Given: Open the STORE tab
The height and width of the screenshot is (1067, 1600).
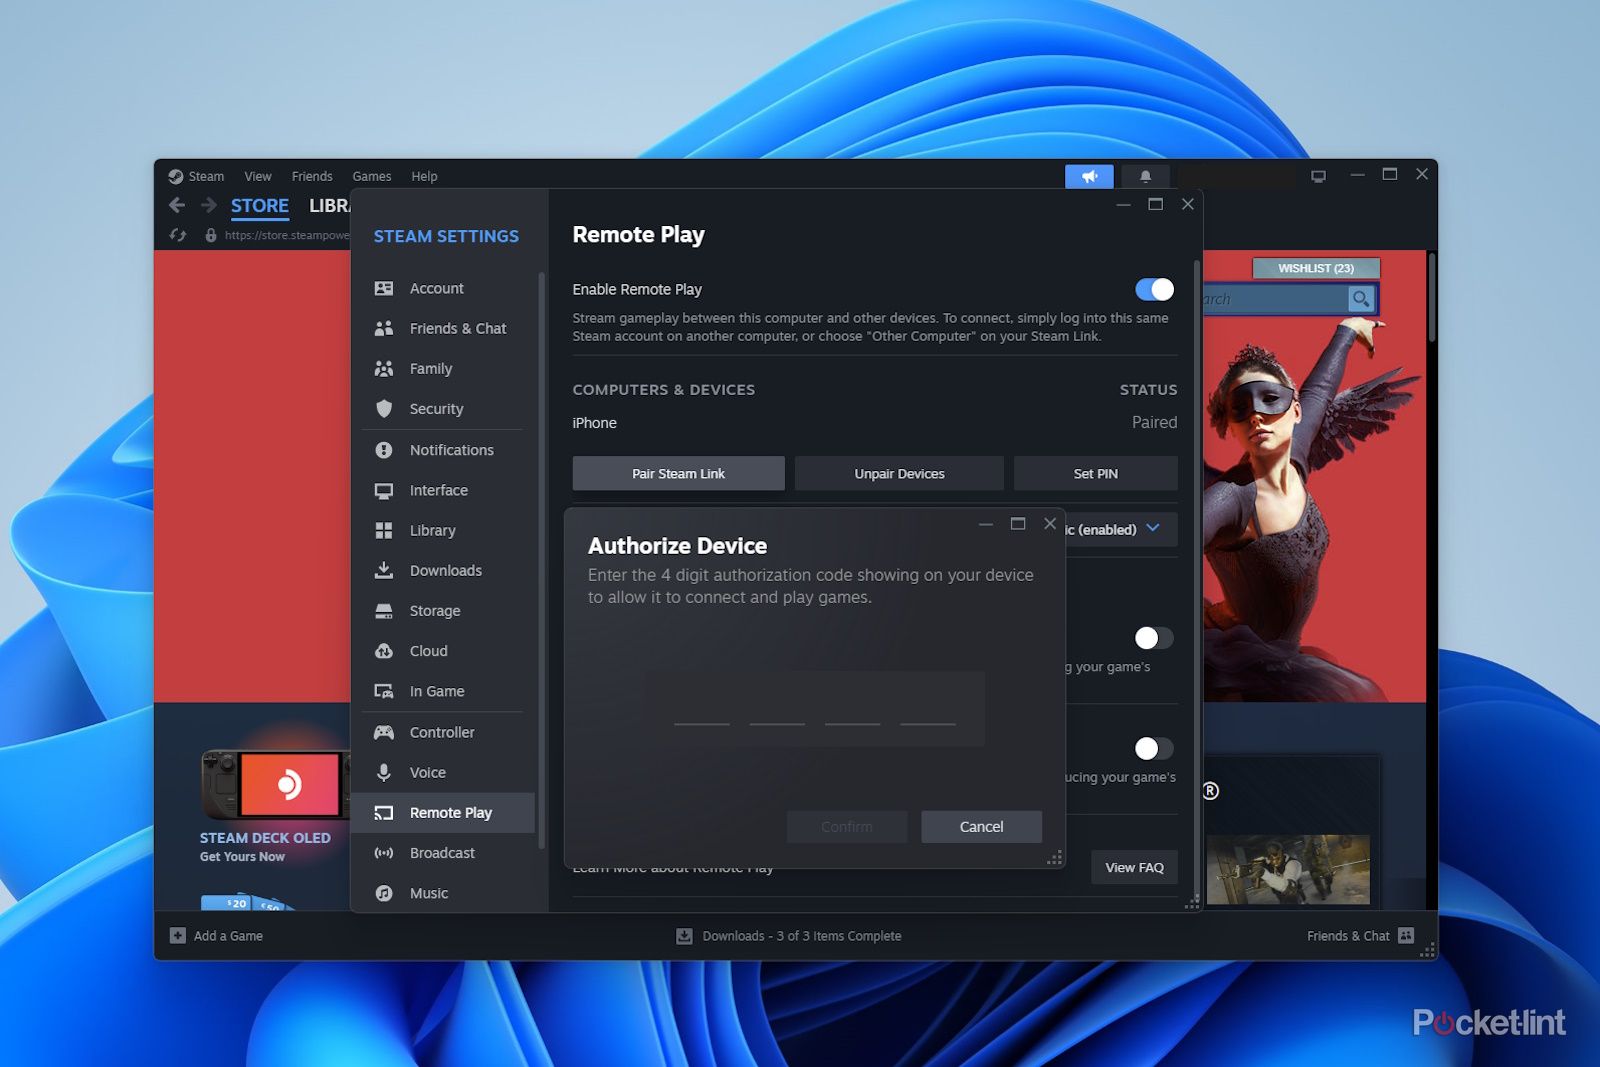Looking at the screenshot, I should [x=259, y=206].
